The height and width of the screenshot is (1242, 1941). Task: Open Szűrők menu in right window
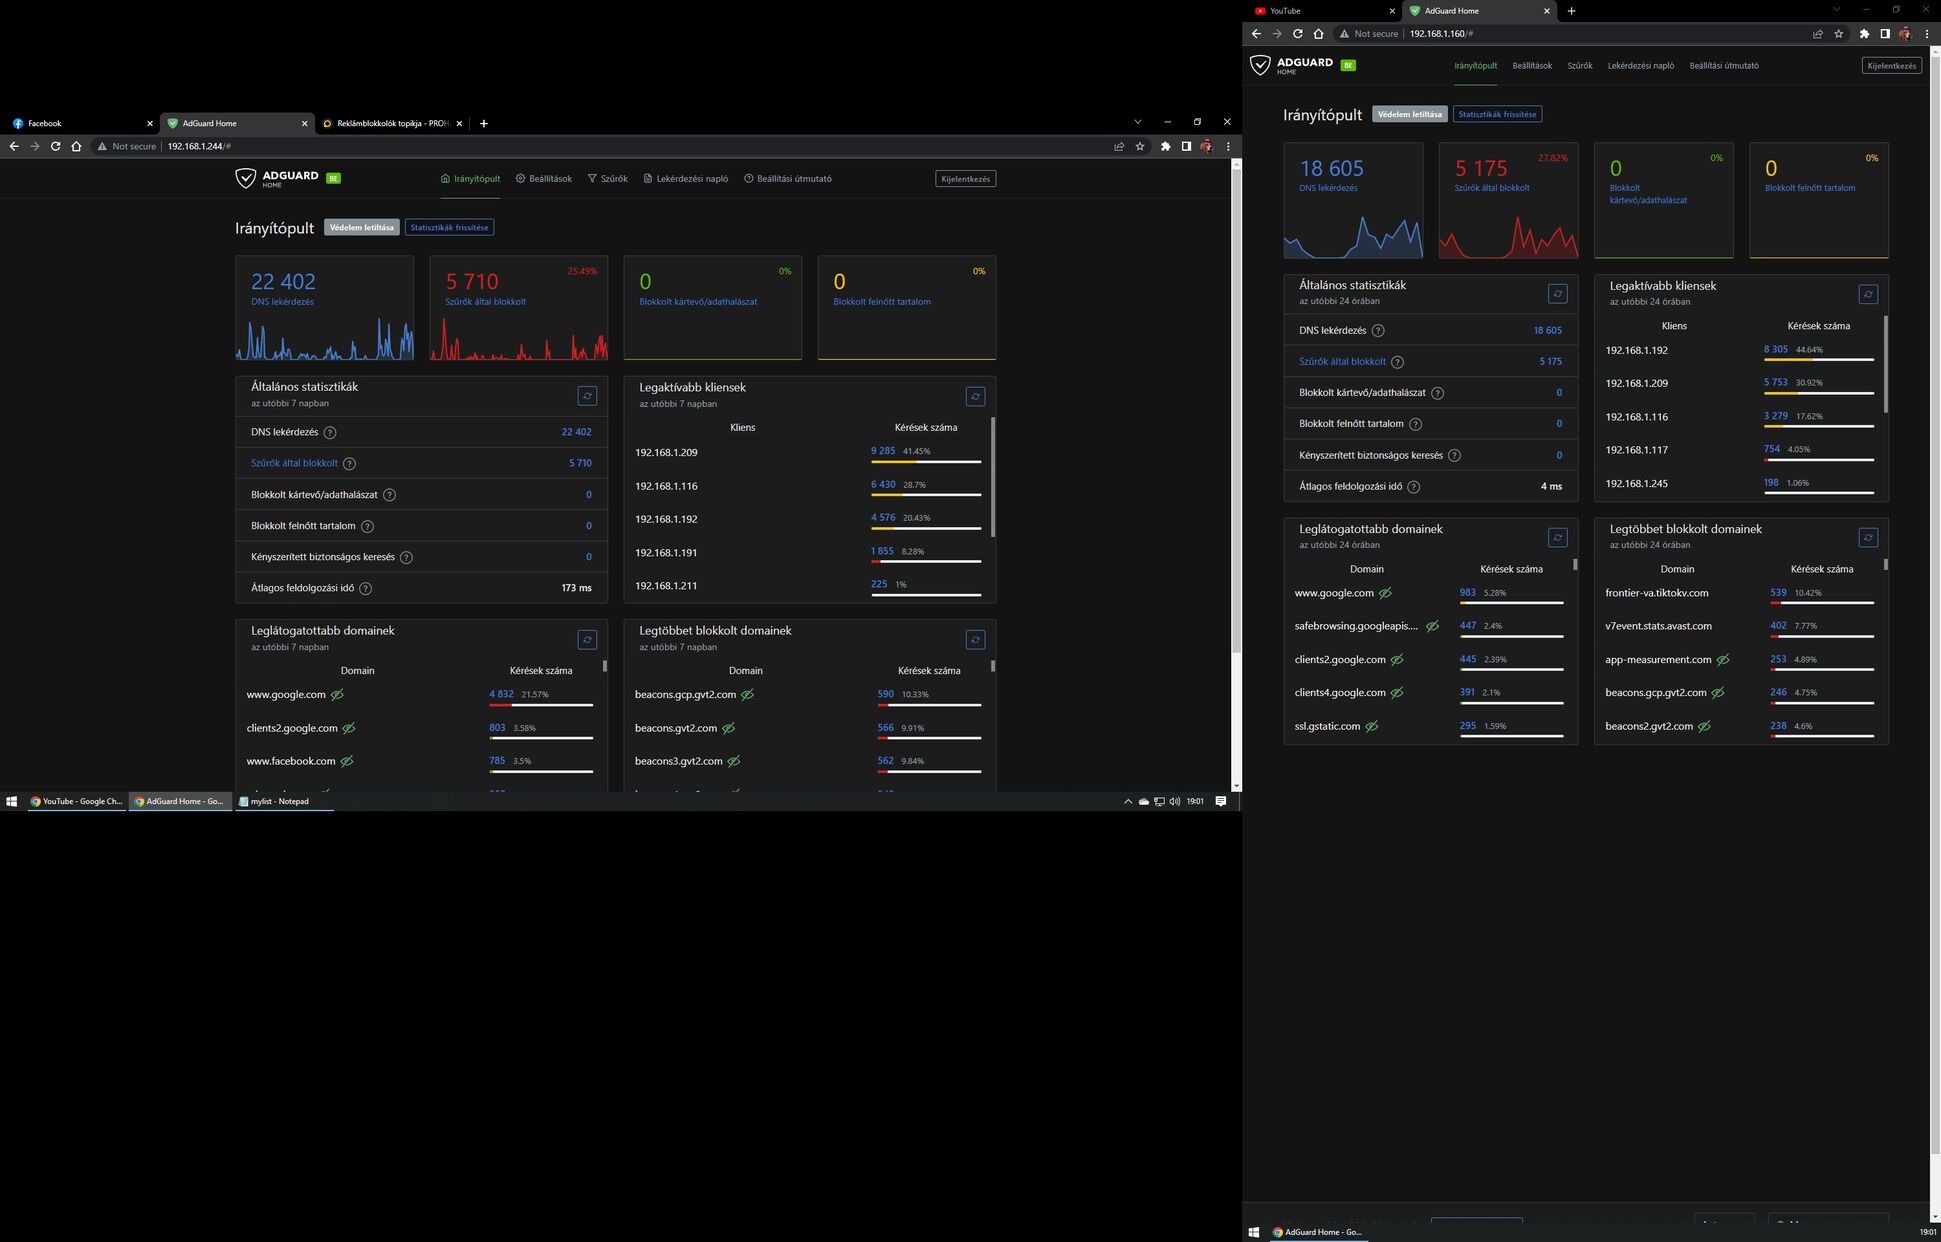coord(1580,66)
